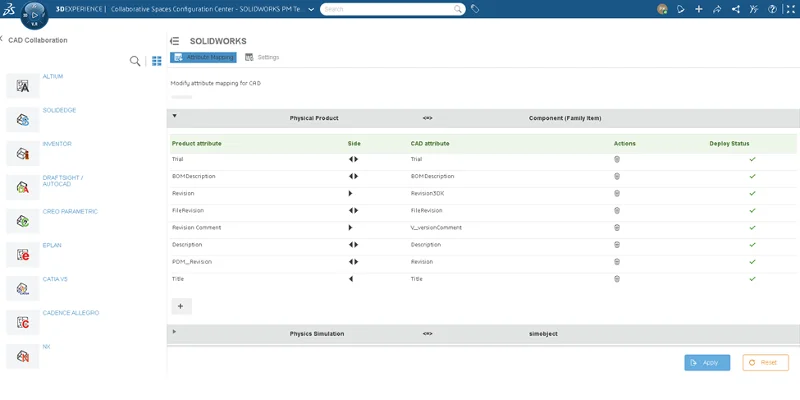This screenshot has height=400, width=800.
Task: Toggle sync direction for BOMDescription row
Action: pyautogui.click(x=353, y=176)
